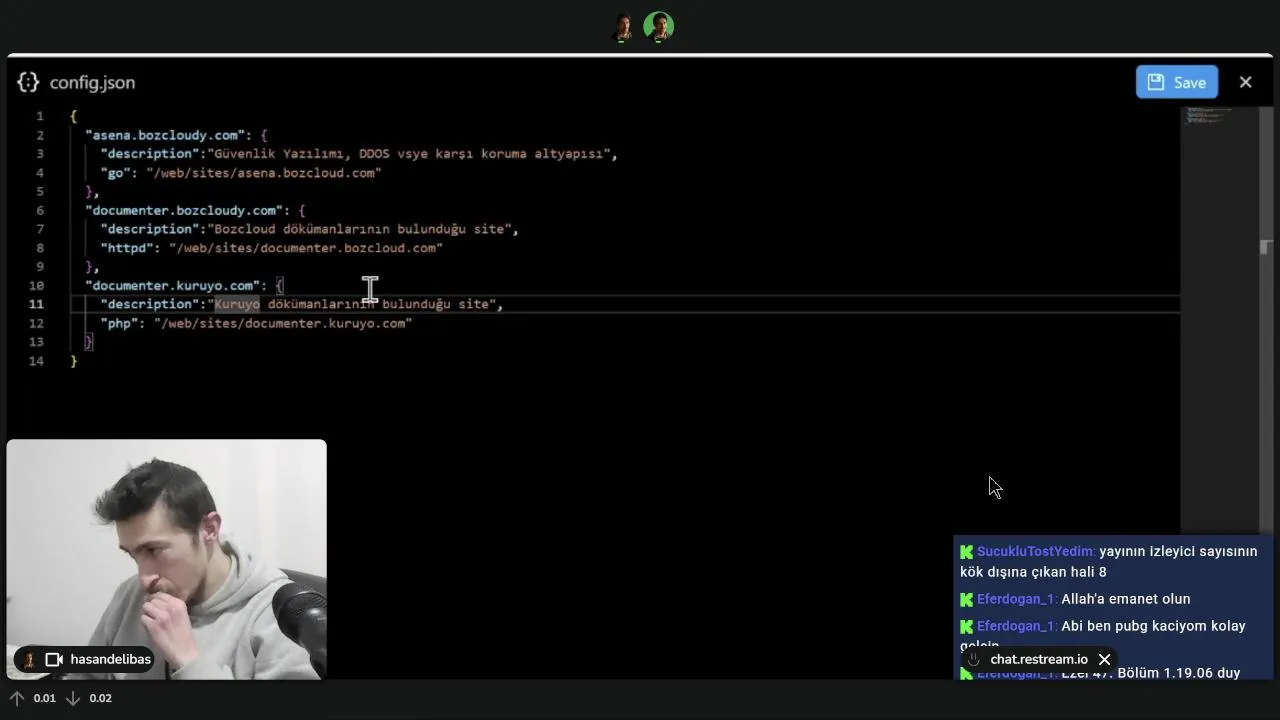The height and width of the screenshot is (720, 1280).
Task: Click line number 1 in gutter
Action: click(x=40, y=116)
